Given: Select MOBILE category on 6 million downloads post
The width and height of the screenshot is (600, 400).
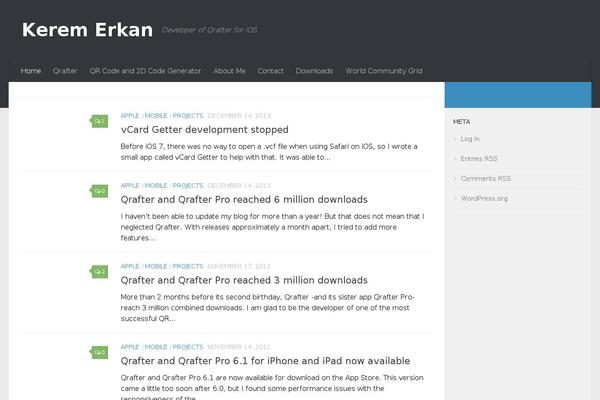Looking at the screenshot, I should click(156, 186).
